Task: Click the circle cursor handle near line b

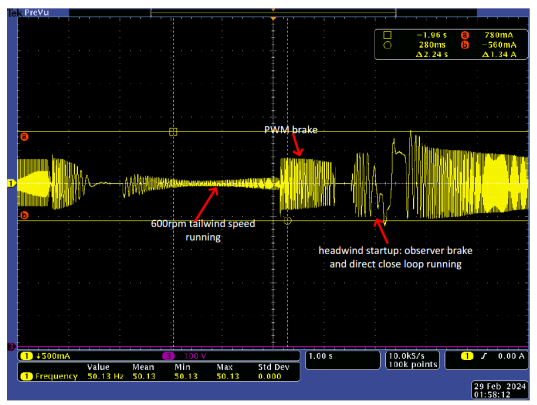Action: click(288, 221)
